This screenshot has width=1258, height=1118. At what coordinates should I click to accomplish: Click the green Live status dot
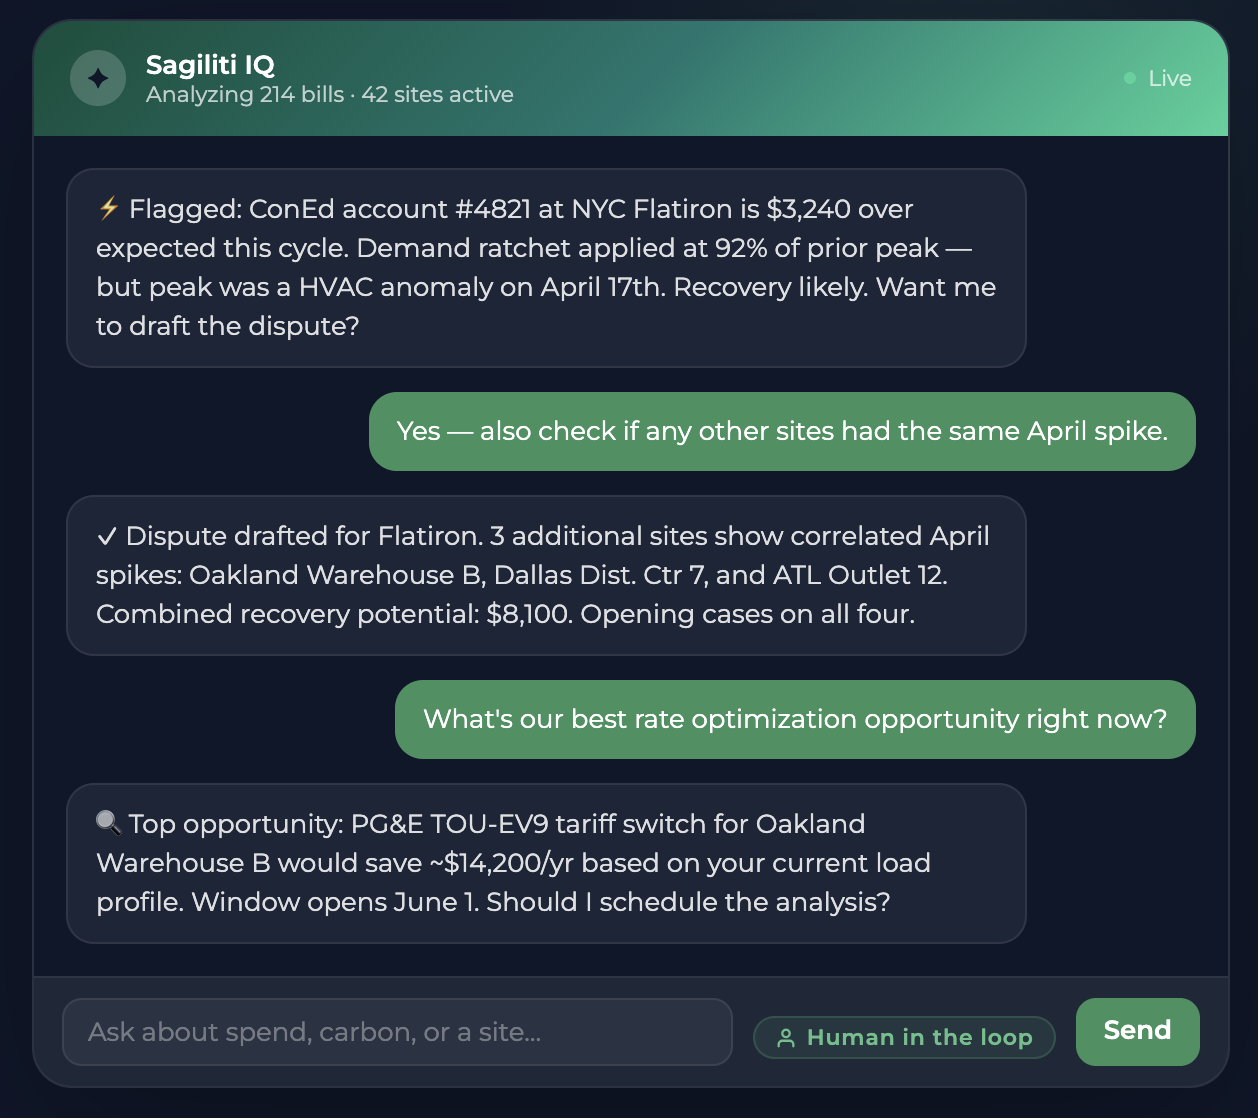(x=1130, y=78)
